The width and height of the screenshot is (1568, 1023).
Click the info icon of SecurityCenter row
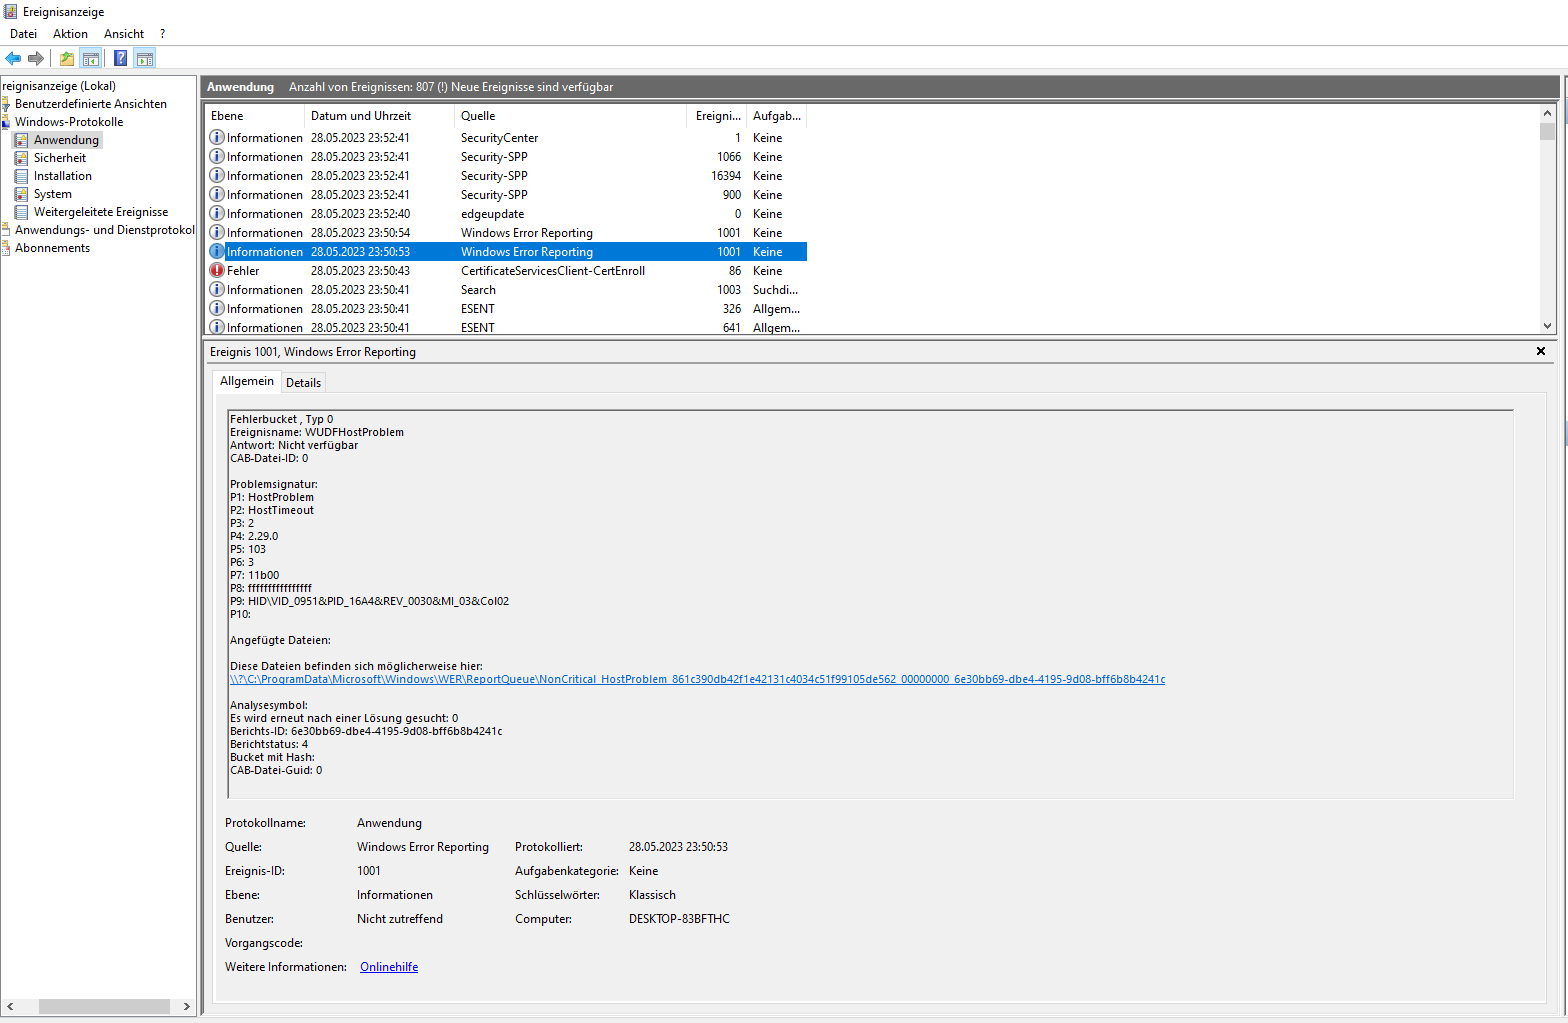pyautogui.click(x=217, y=137)
